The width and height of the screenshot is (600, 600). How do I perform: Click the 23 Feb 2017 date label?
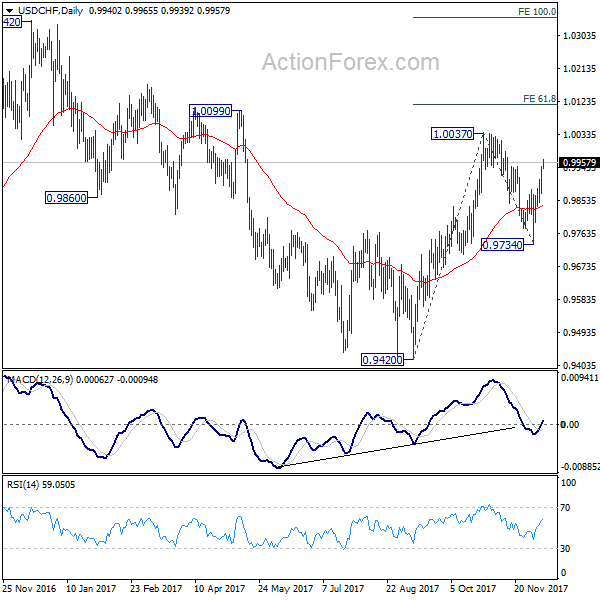[x=156, y=588]
